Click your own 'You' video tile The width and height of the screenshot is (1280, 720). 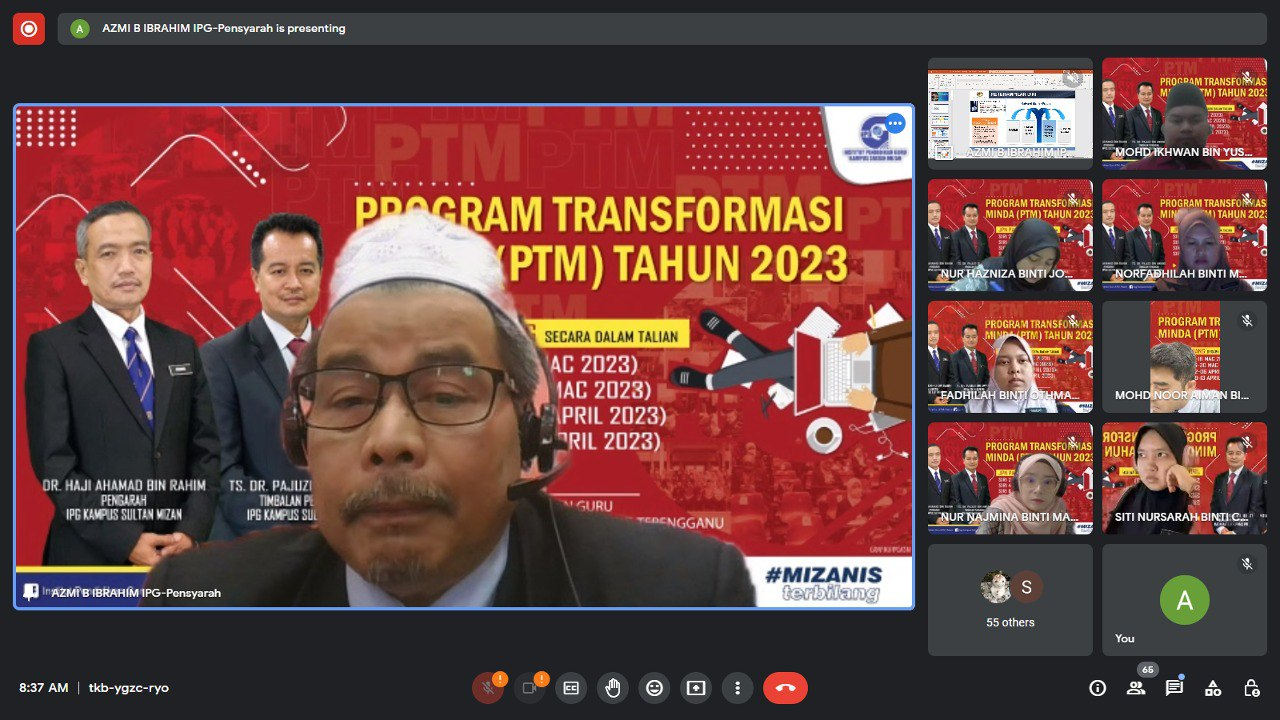[1184, 600]
